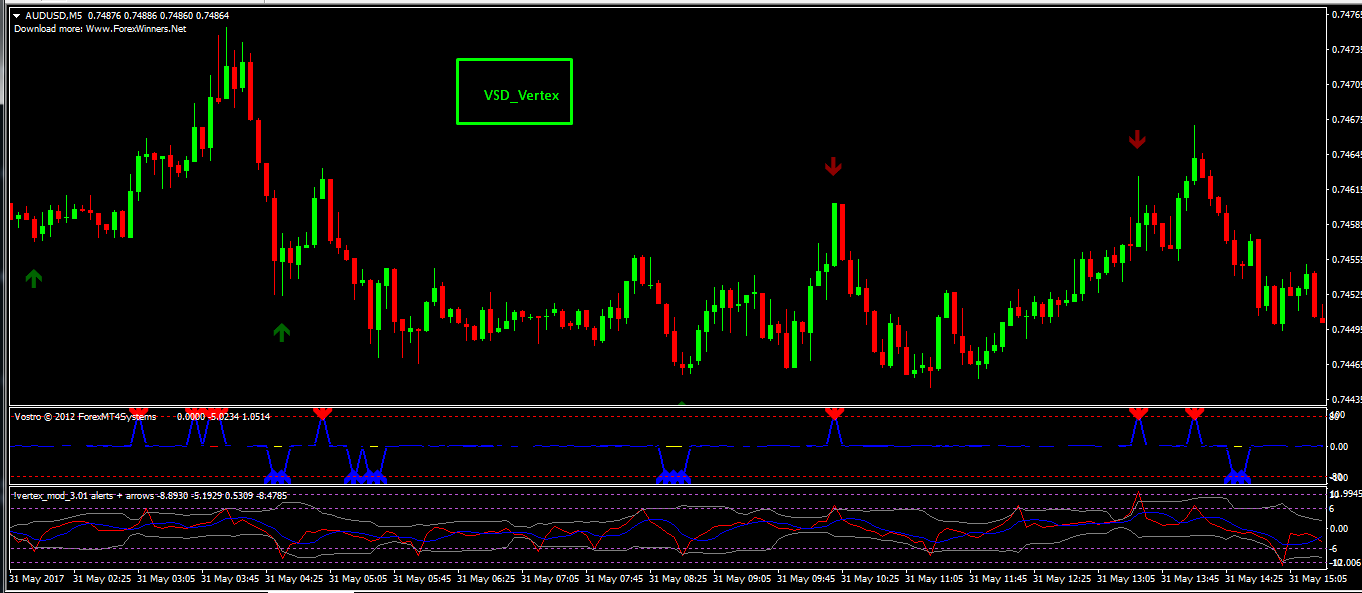Click the red Vostro marker near 09:45
Image resolution: width=1362 pixels, height=593 pixels.
tap(835, 412)
